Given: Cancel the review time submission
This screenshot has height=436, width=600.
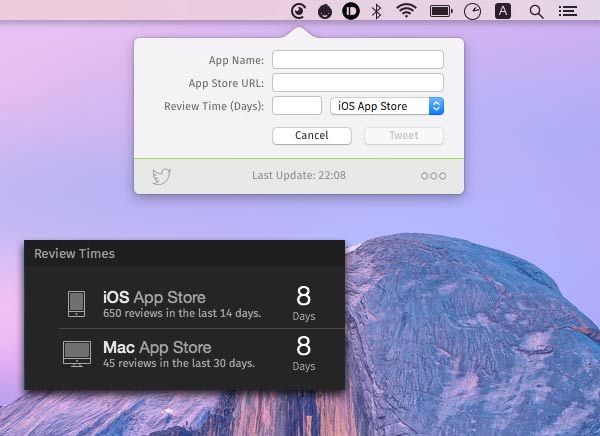Looking at the screenshot, I should coord(312,136).
